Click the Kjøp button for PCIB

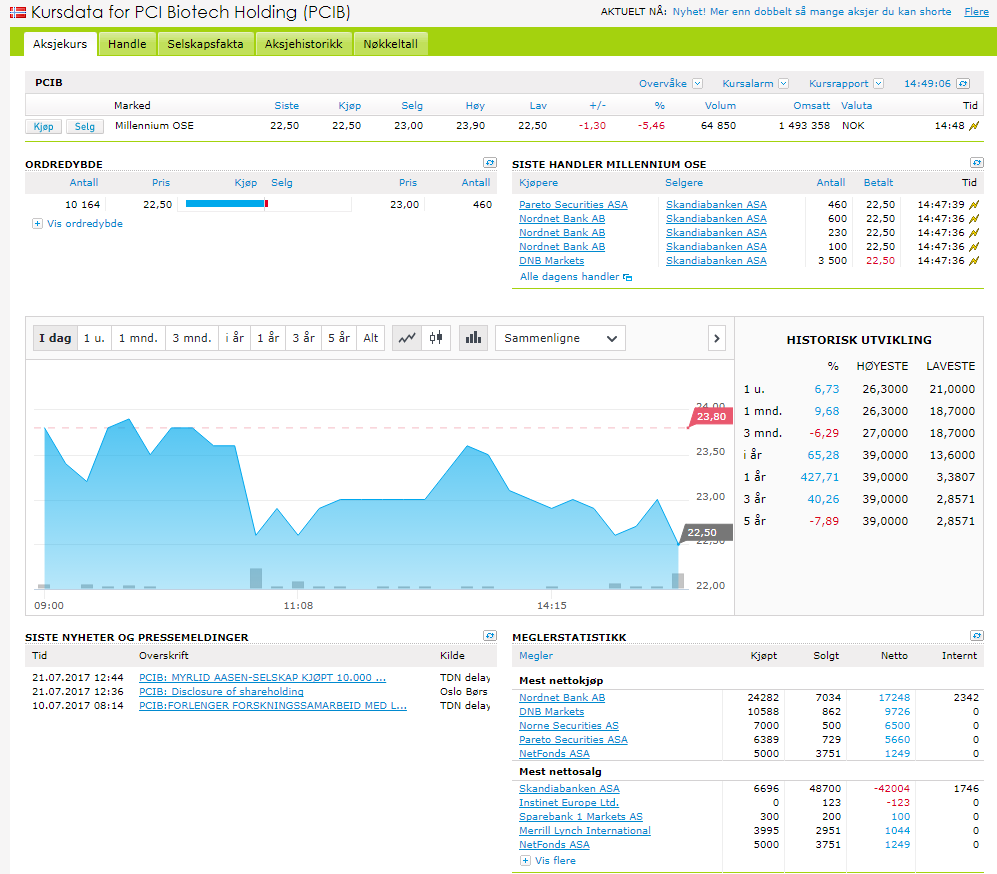[x=44, y=126]
